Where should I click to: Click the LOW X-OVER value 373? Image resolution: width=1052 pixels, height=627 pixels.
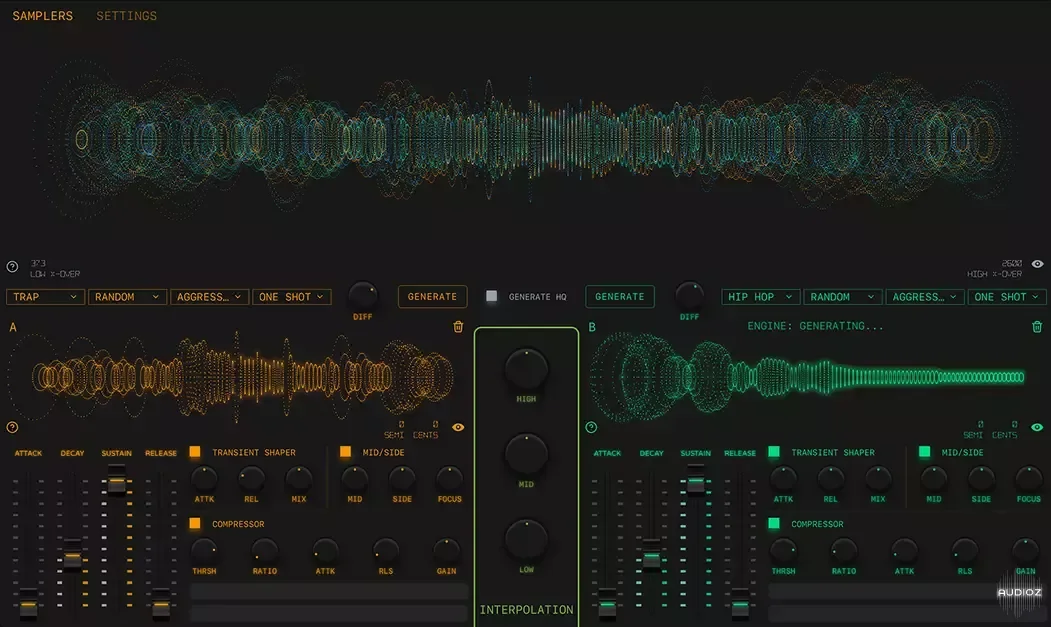point(38,264)
